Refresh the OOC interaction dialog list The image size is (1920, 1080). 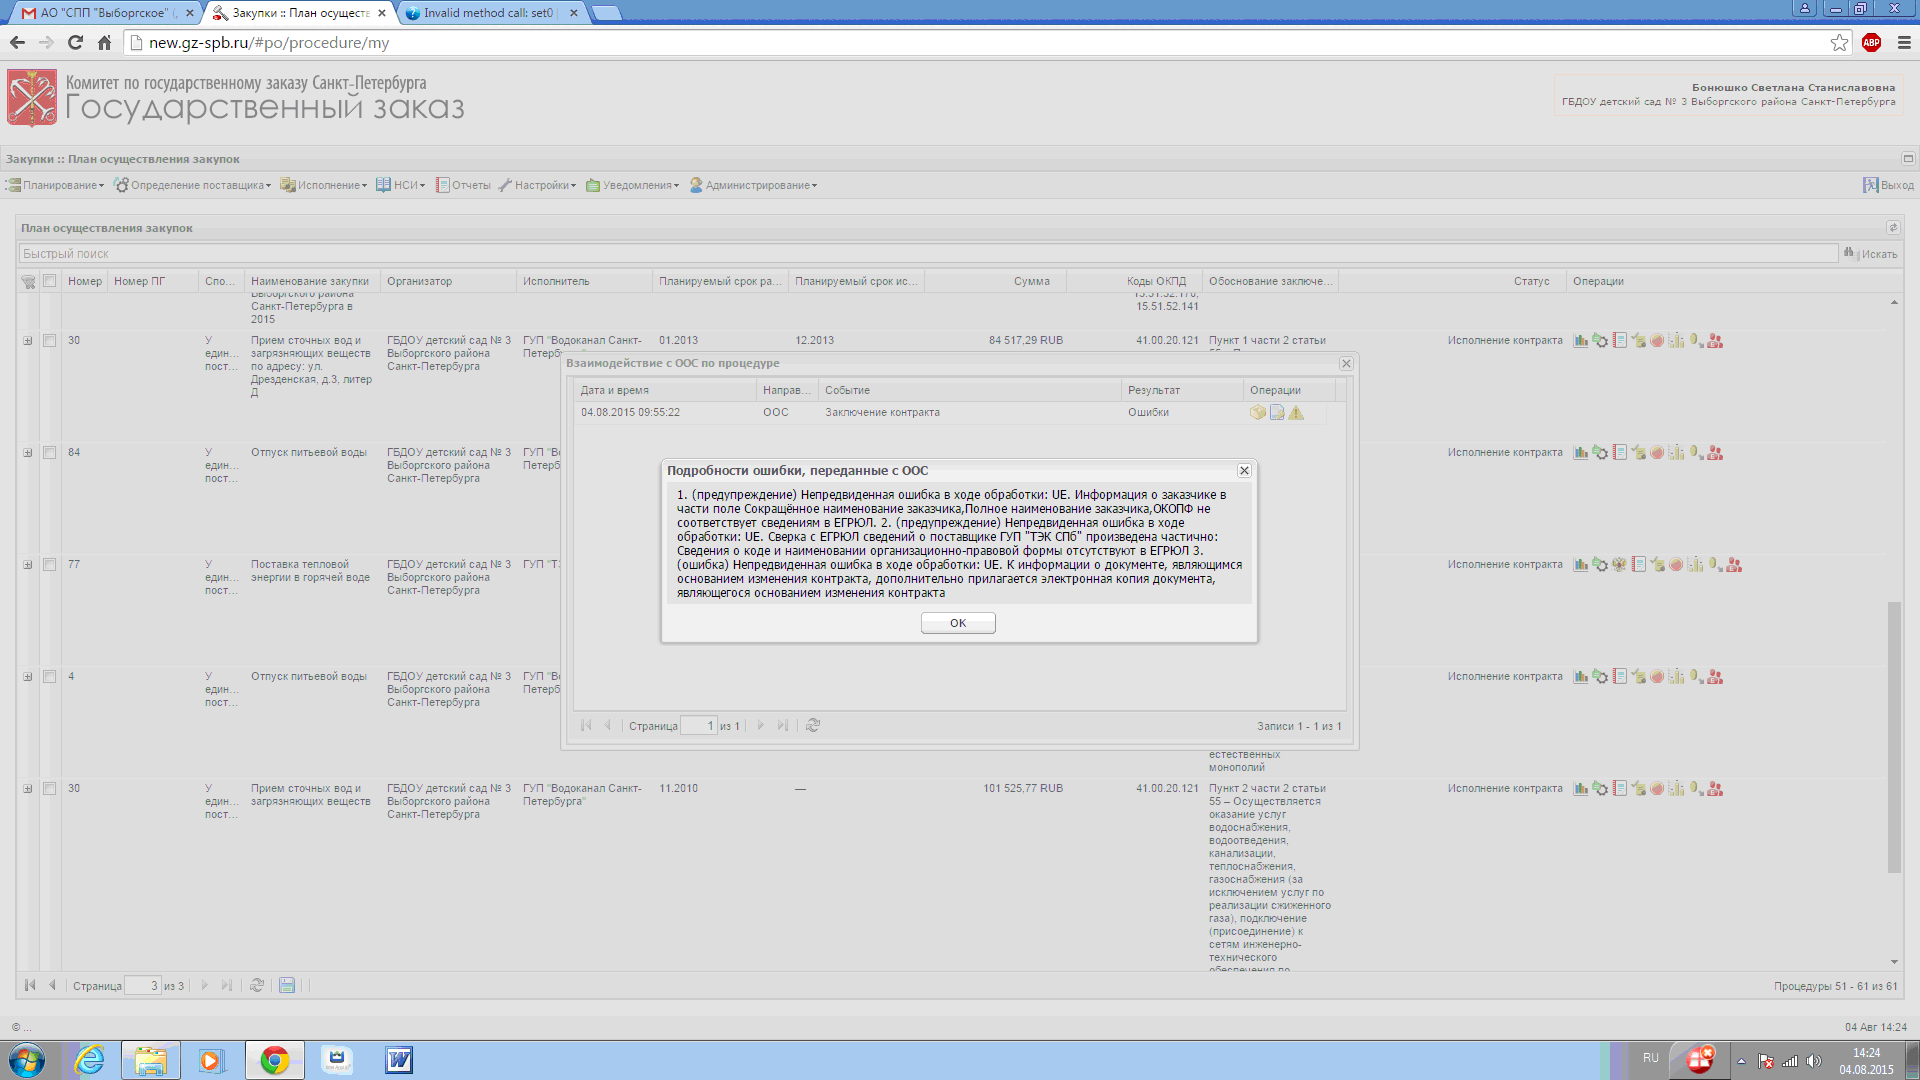[x=813, y=725]
